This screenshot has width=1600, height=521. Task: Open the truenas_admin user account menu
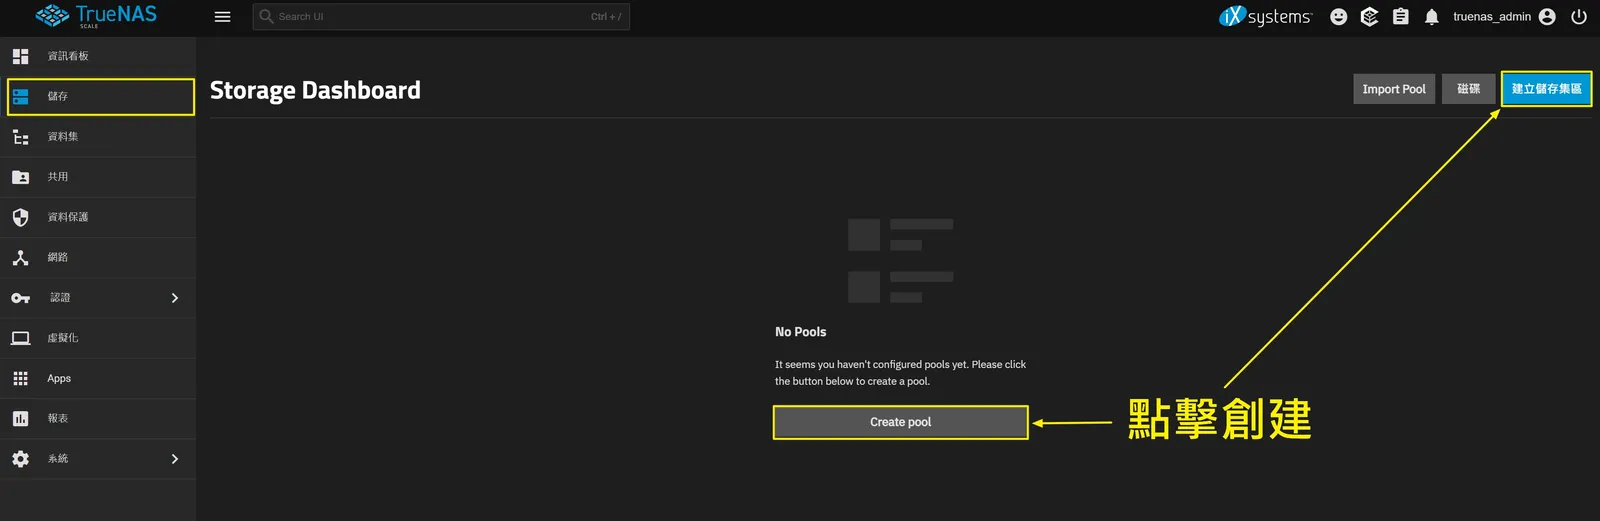coord(1504,17)
